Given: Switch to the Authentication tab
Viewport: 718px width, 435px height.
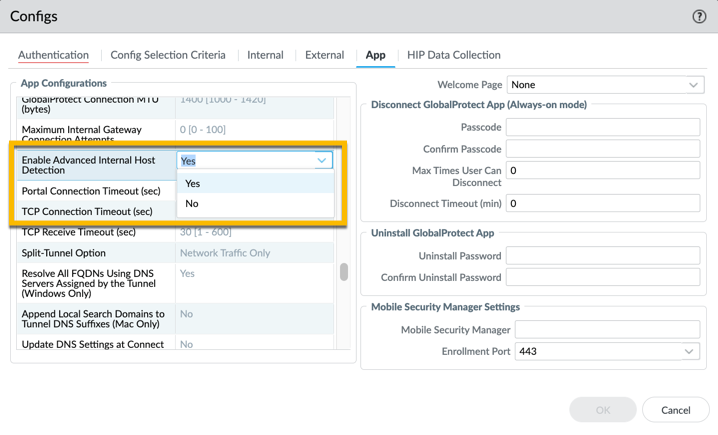Looking at the screenshot, I should click(x=53, y=55).
